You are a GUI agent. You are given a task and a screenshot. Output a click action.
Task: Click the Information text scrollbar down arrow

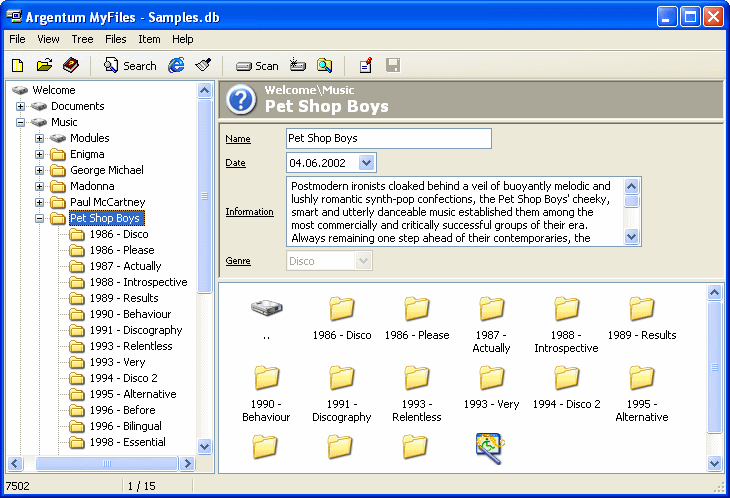tap(631, 237)
